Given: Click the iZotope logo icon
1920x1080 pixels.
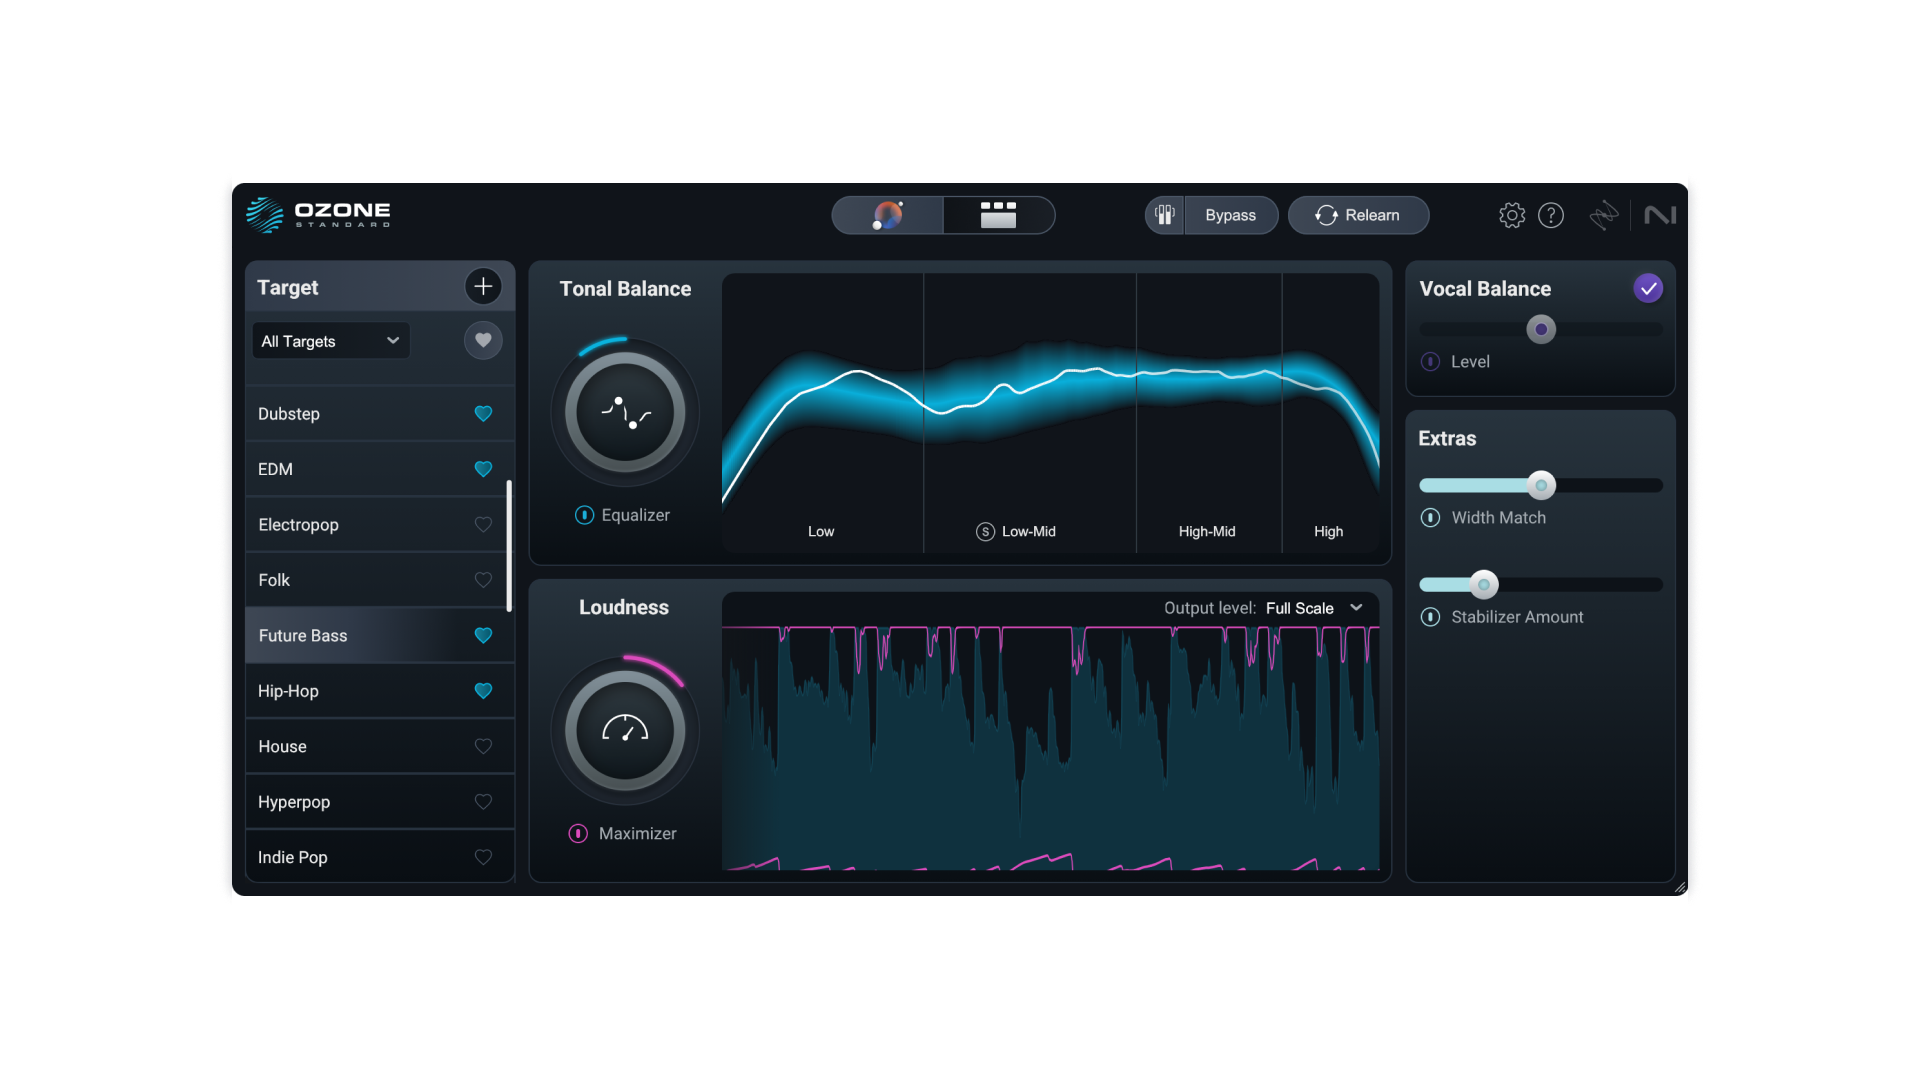Looking at the screenshot, I should pos(1605,215).
